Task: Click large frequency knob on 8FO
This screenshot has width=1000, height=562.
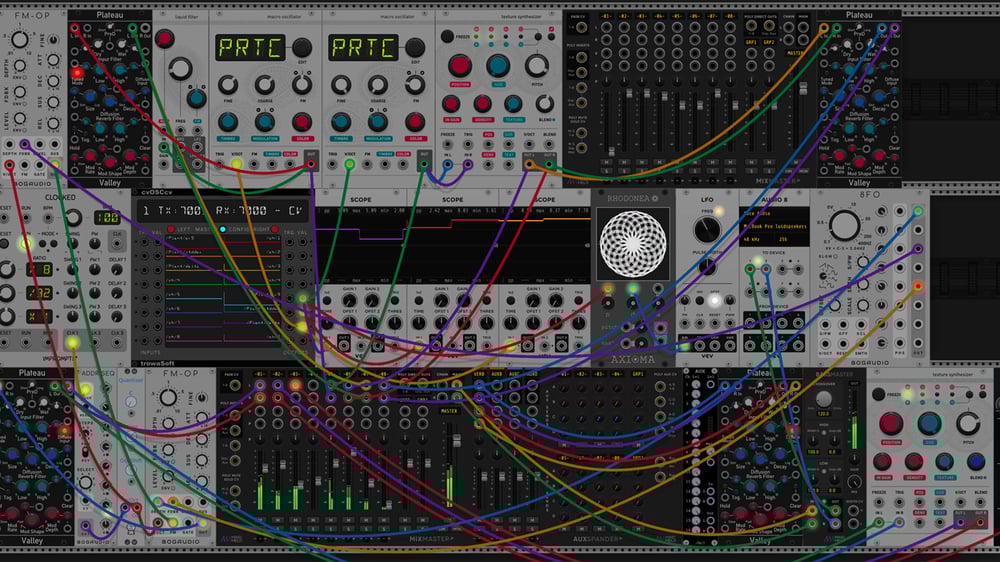Action: click(844, 225)
